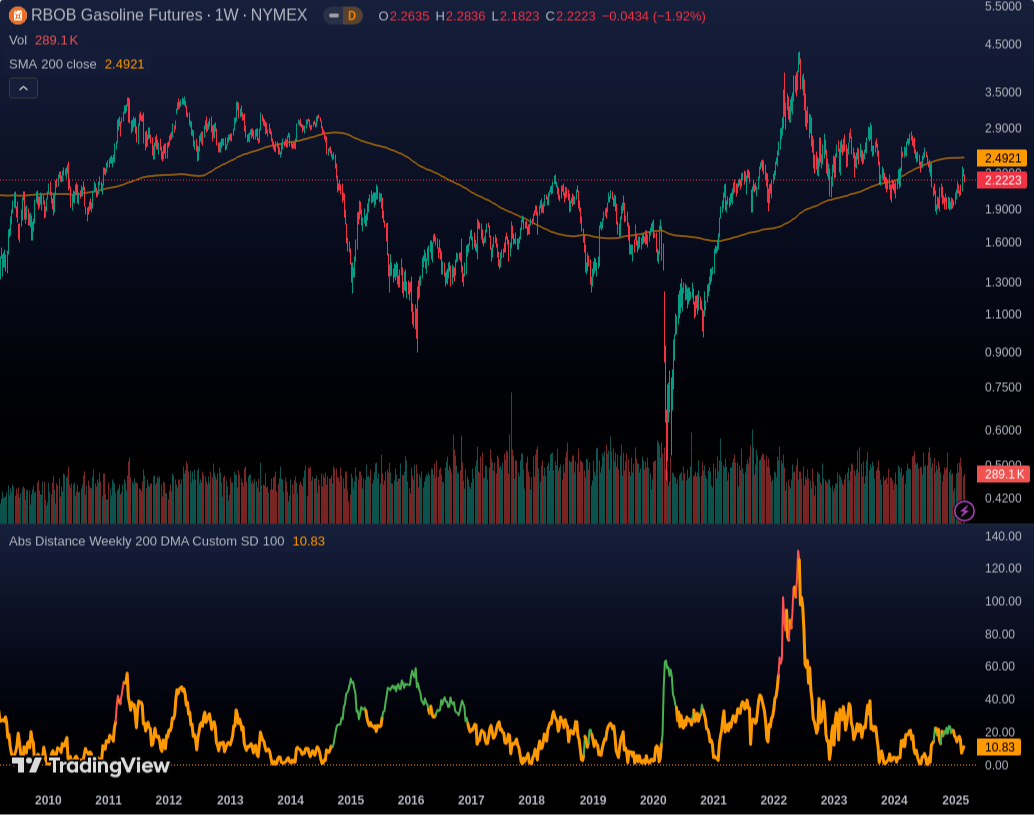
Task: Click the 1.3000 price scale label
Action: click(1003, 282)
